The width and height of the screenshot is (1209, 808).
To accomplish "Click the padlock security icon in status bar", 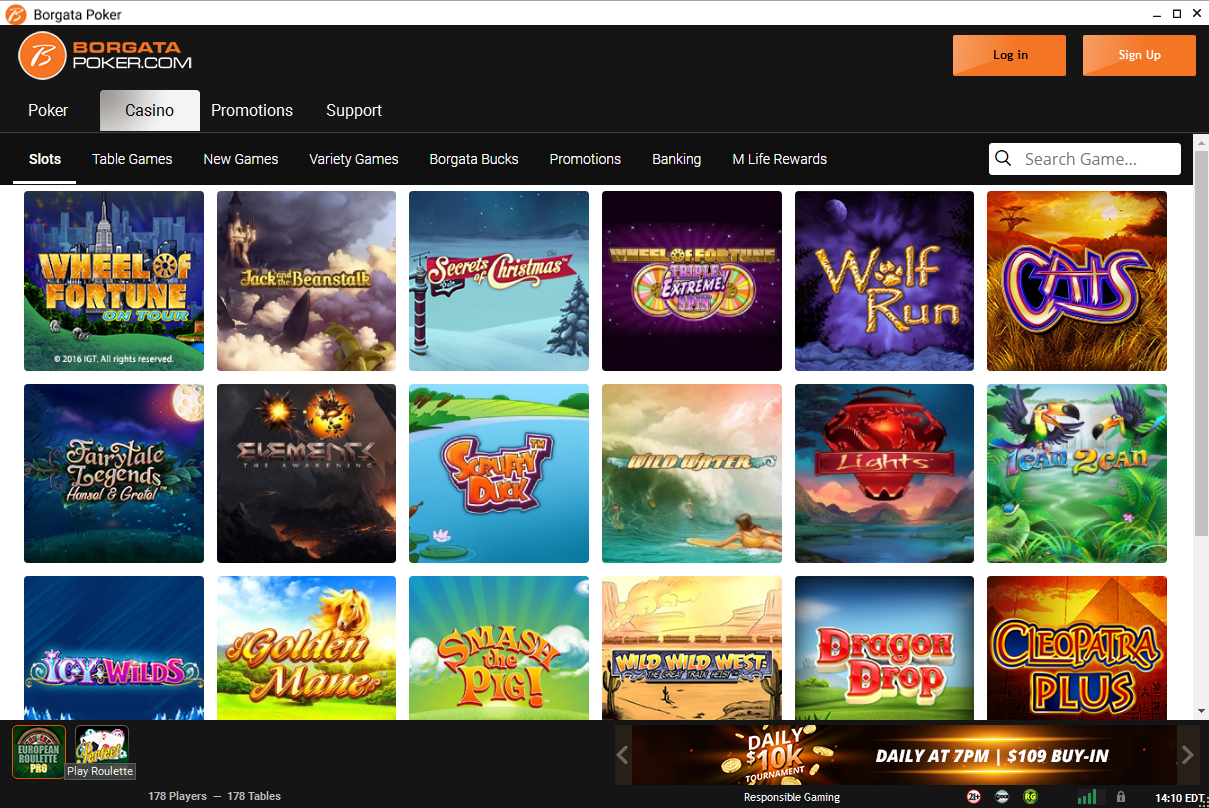I will [1120, 797].
